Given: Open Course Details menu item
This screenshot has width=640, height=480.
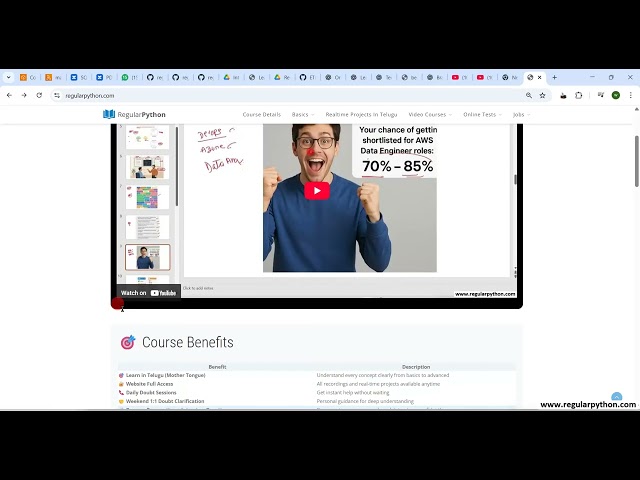Looking at the screenshot, I should (x=261, y=114).
